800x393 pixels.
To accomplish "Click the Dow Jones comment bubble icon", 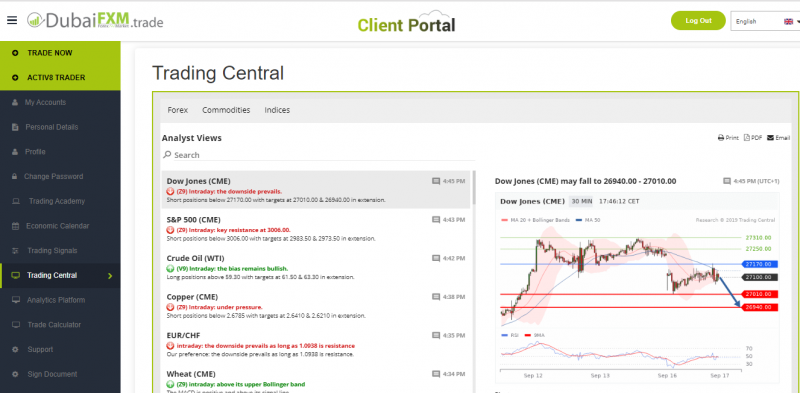I will coord(436,181).
